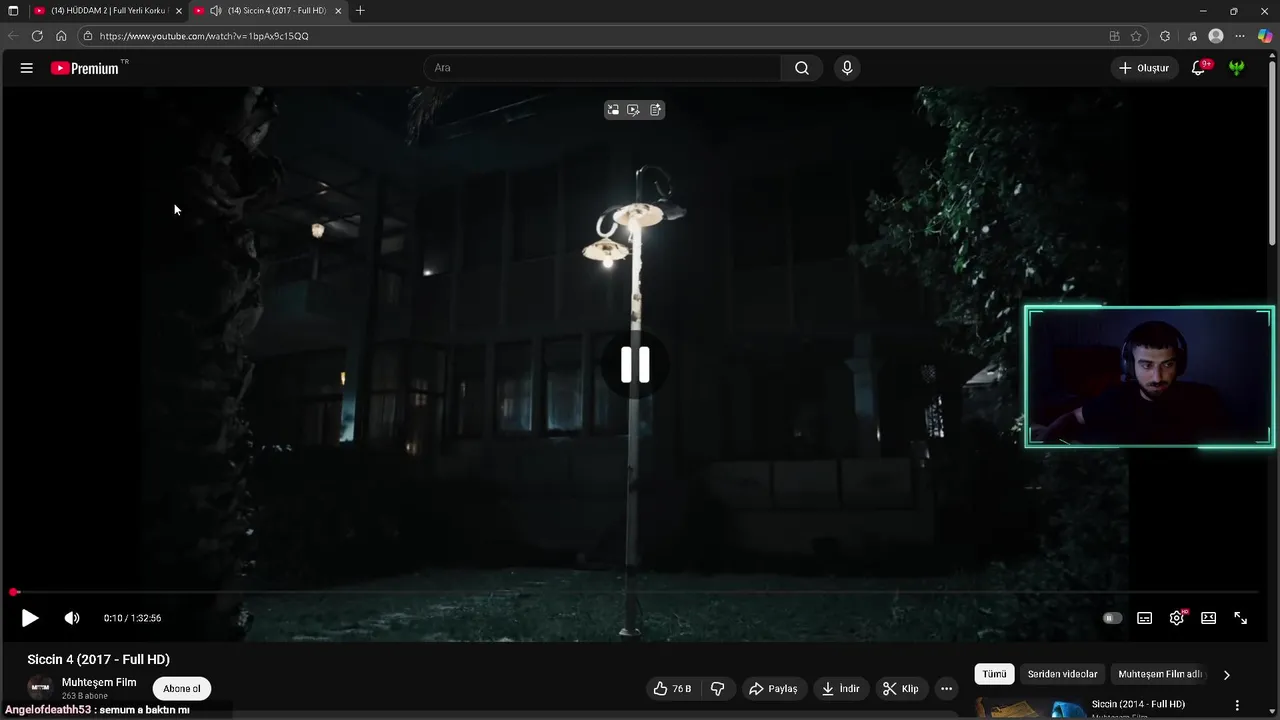Viewport: 1280px width, 720px height.
Task: Open the Oluştur create menu
Action: pyautogui.click(x=1144, y=68)
